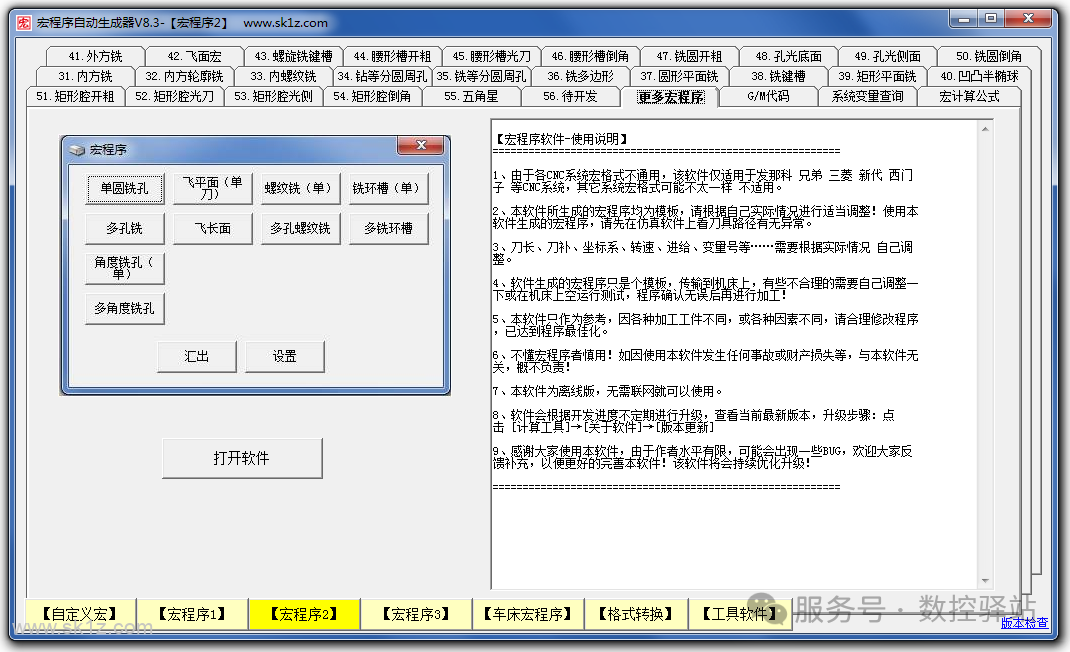Select tab 56. 待开发

[x=570, y=96]
